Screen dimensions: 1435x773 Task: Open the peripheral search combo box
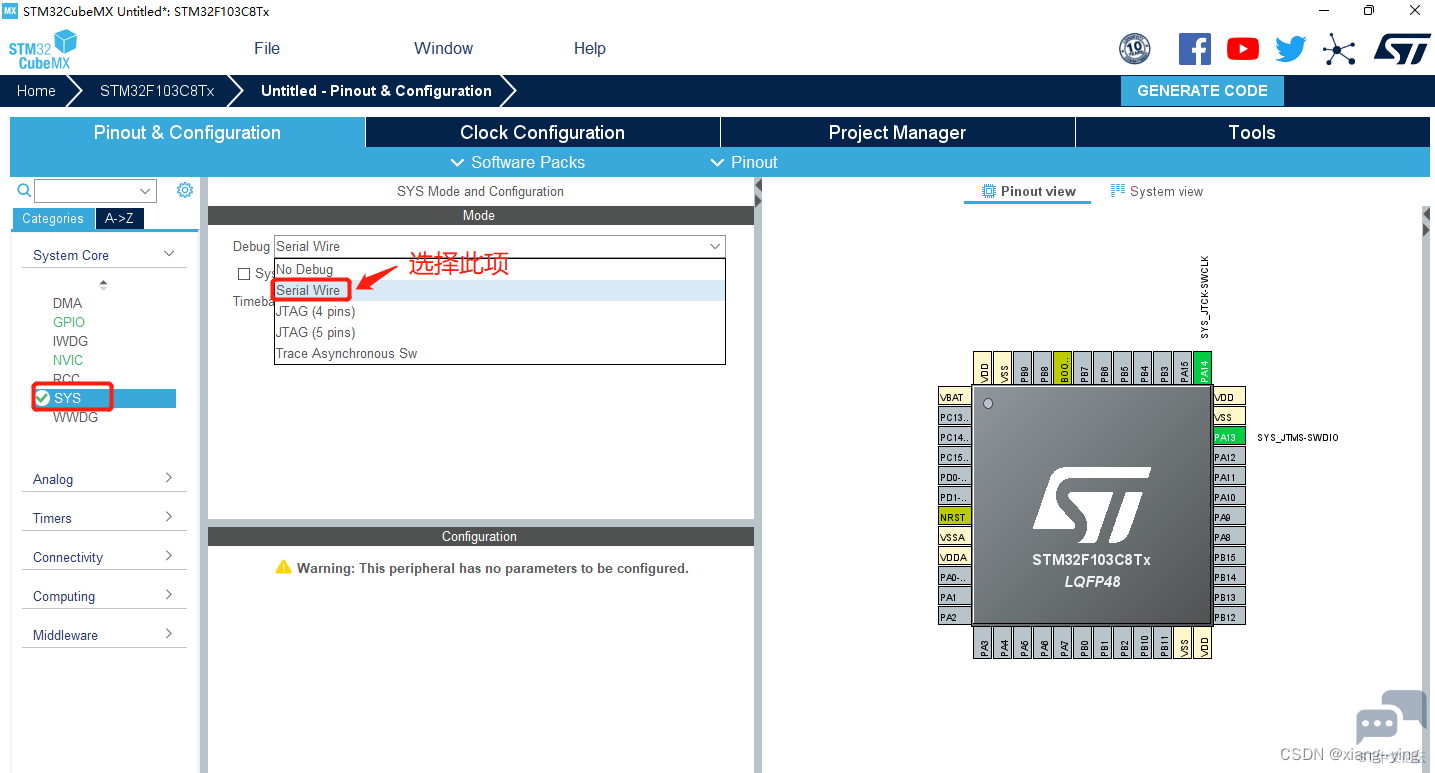tap(95, 191)
